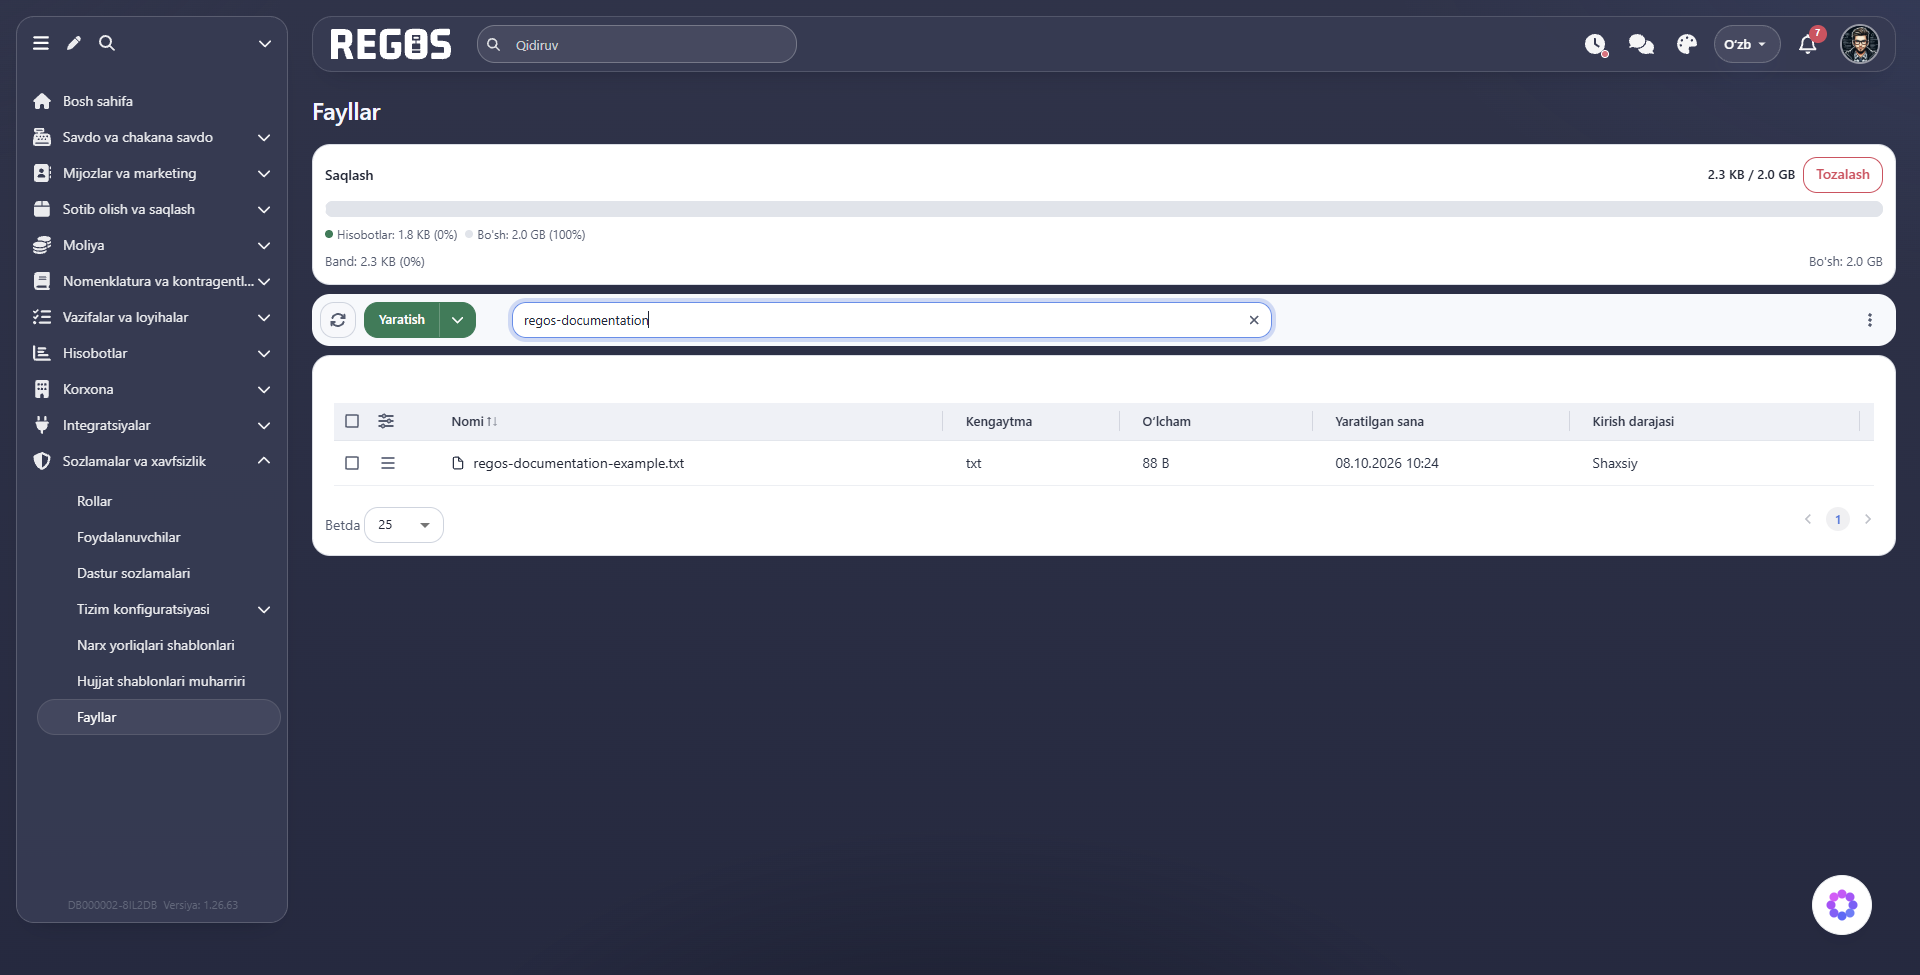Click the refresh file list button

[x=338, y=320]
